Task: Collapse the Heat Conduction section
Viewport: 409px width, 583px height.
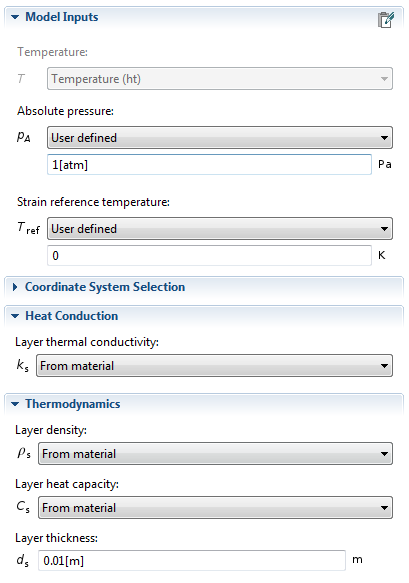Action: point(15,316)
